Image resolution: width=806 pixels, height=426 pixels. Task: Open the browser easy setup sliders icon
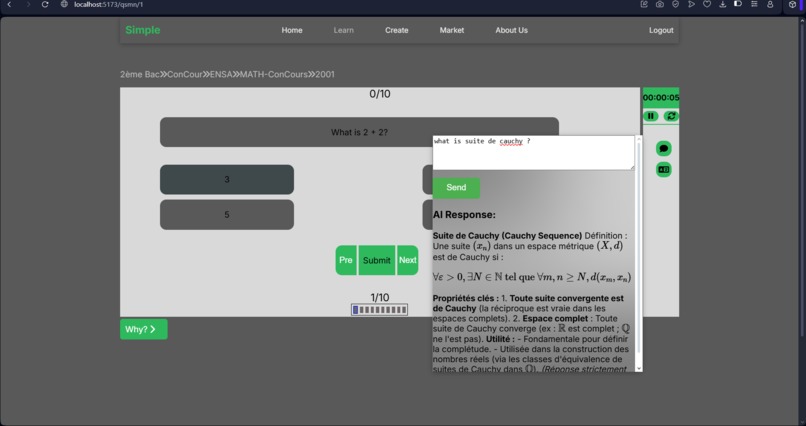[754, 4]
